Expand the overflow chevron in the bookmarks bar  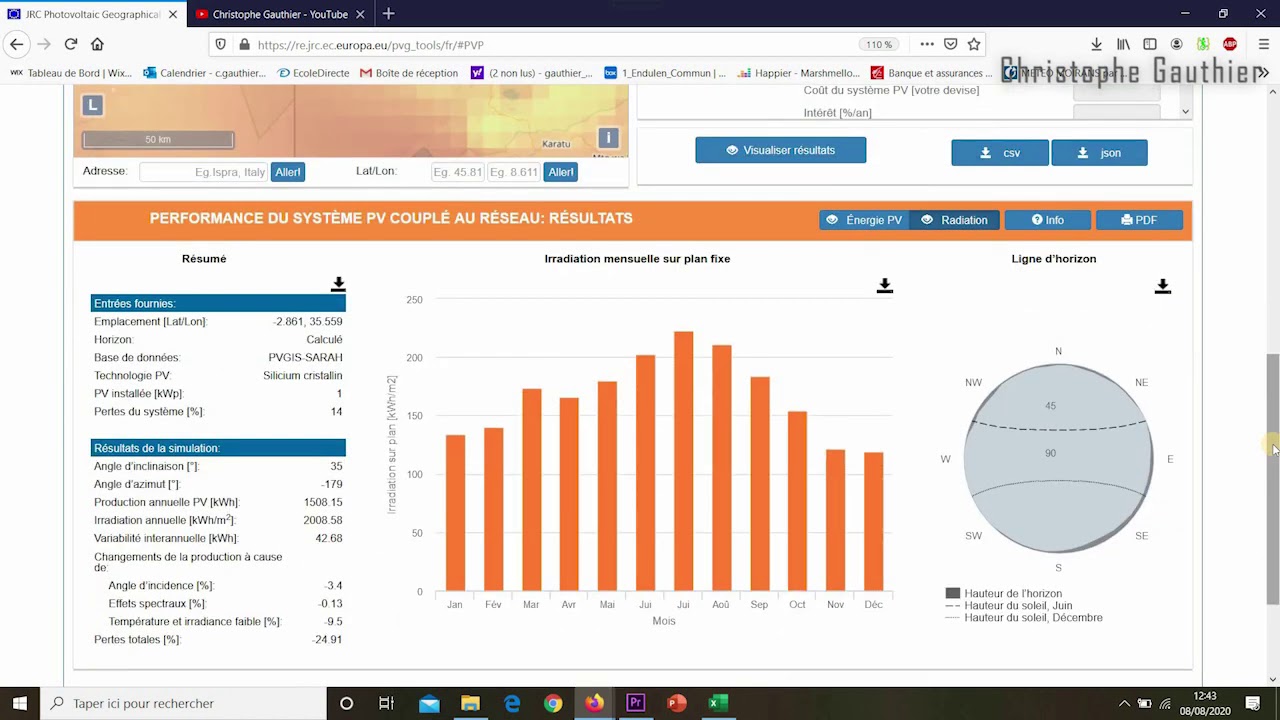click(x=1263, y=72)
